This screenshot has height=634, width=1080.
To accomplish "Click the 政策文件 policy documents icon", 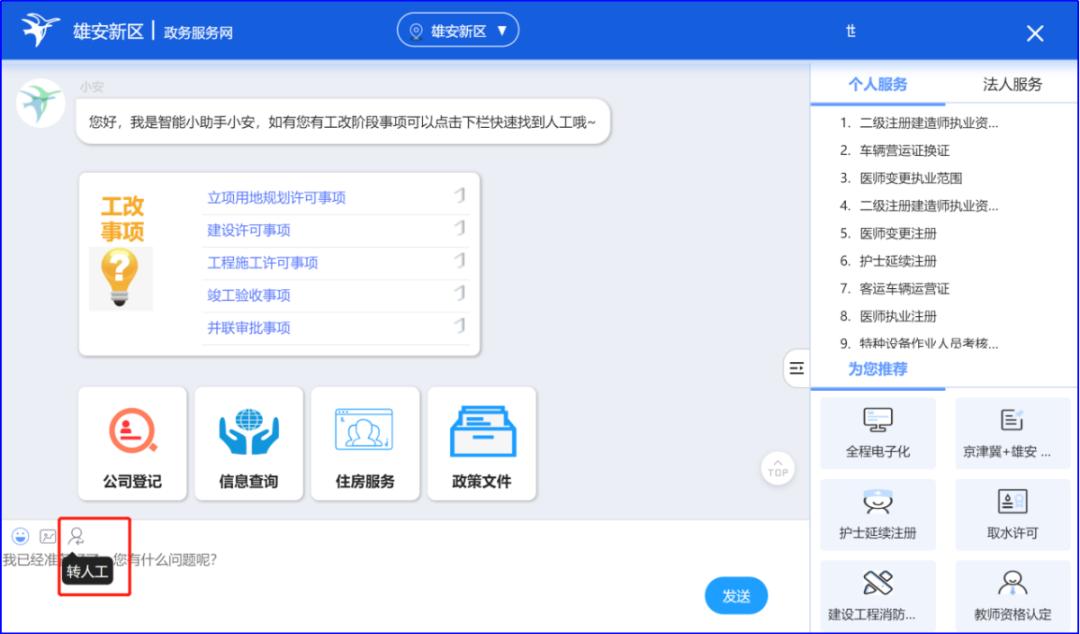I will tap(483, 443).
